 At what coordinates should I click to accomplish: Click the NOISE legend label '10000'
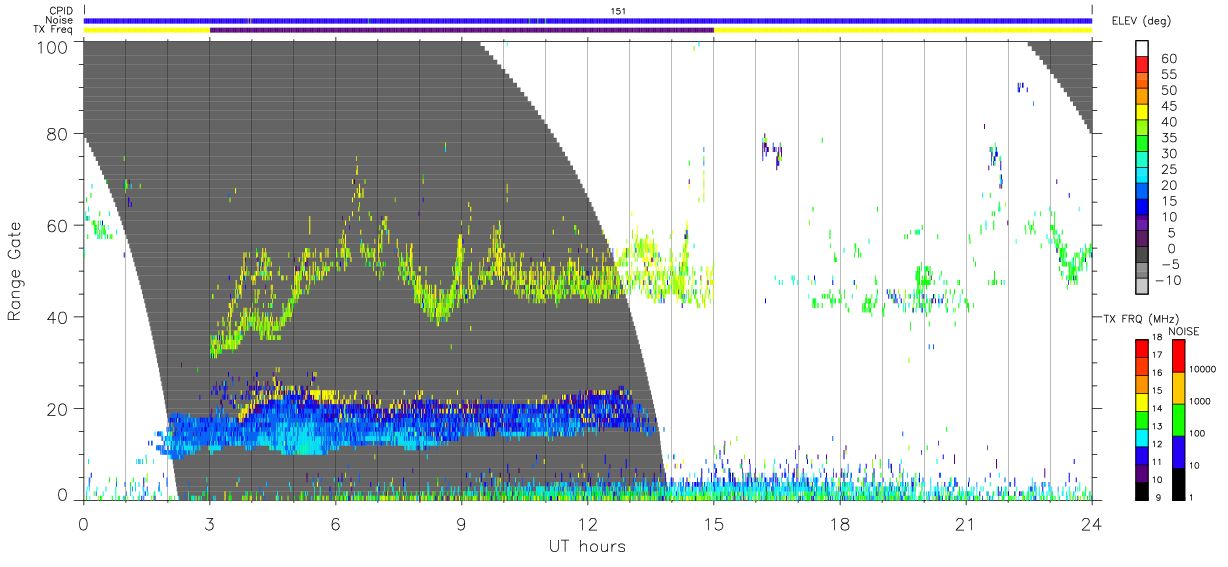1205,369
